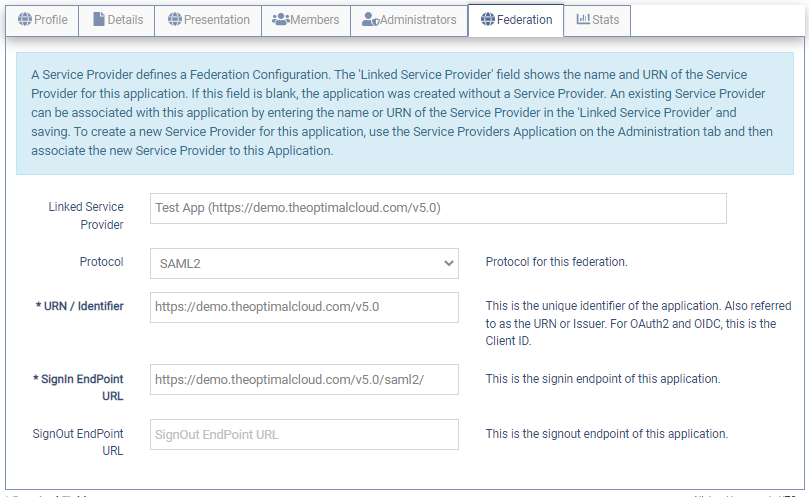Click the 'Protocol' field label

coord(102,262)
